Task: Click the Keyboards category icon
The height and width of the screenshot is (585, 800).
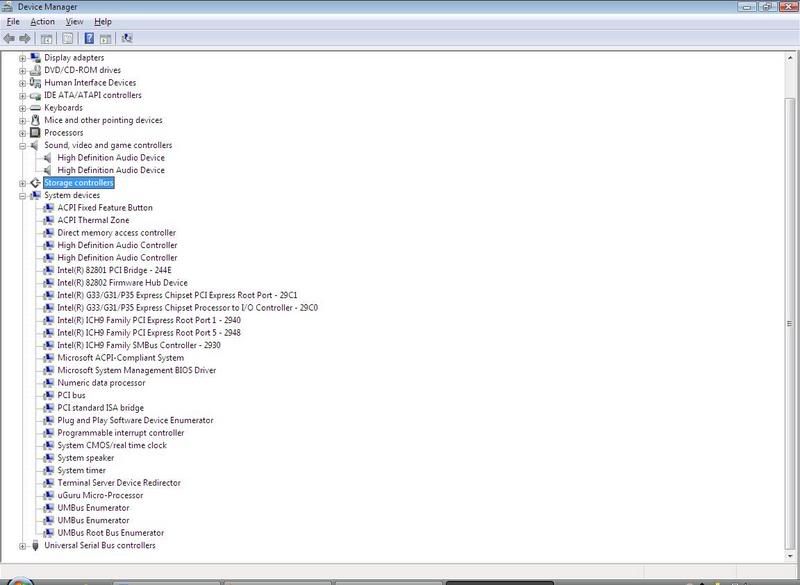Action: (x=35, y=108)
